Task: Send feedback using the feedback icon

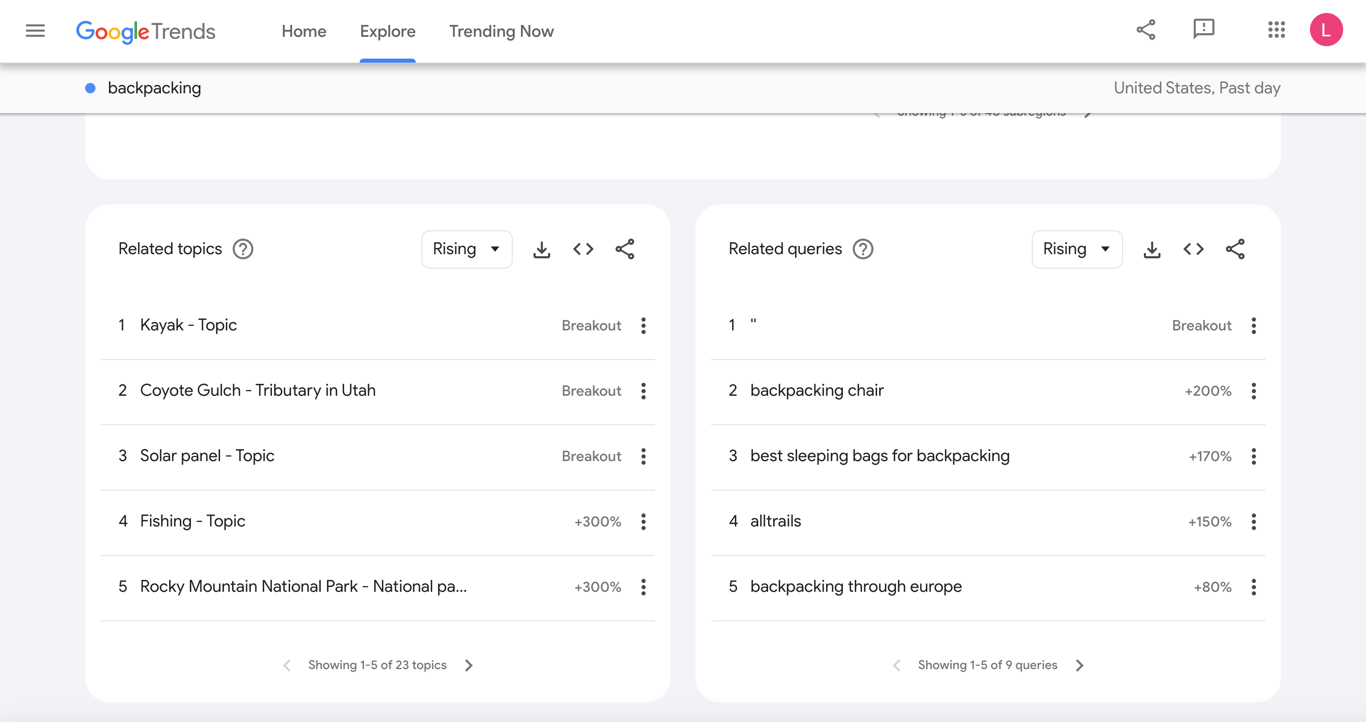Action: [1203, 30]
